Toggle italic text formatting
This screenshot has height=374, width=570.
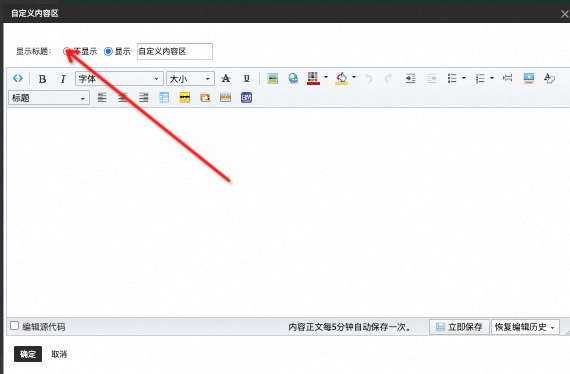[x=63, y=79]
